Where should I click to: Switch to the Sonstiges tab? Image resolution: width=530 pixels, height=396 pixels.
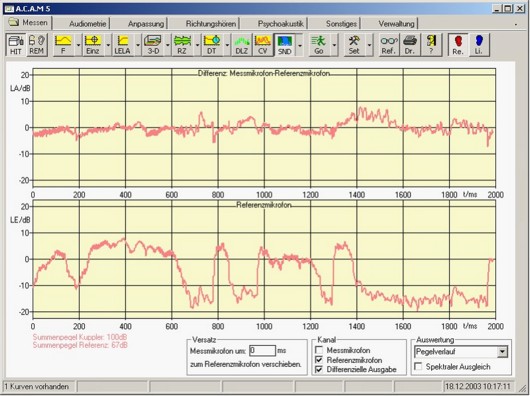click(x=341, y=24)
